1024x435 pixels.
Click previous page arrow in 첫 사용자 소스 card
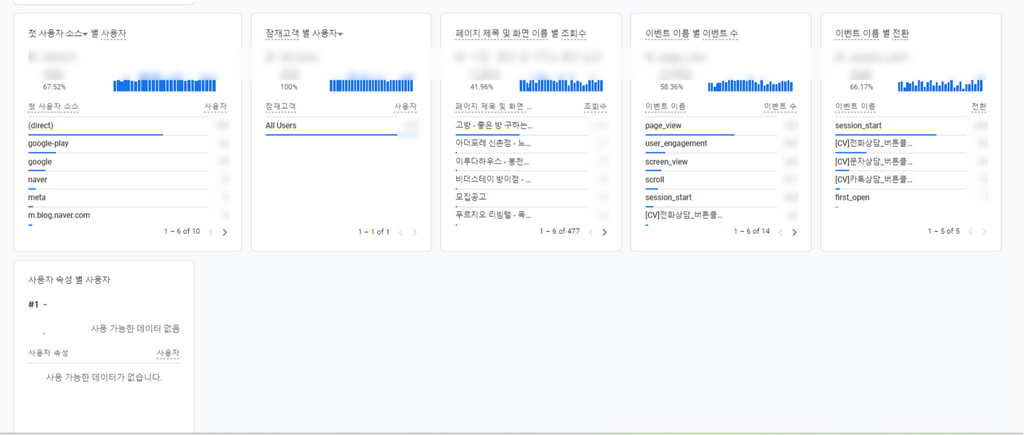(210, 232)
